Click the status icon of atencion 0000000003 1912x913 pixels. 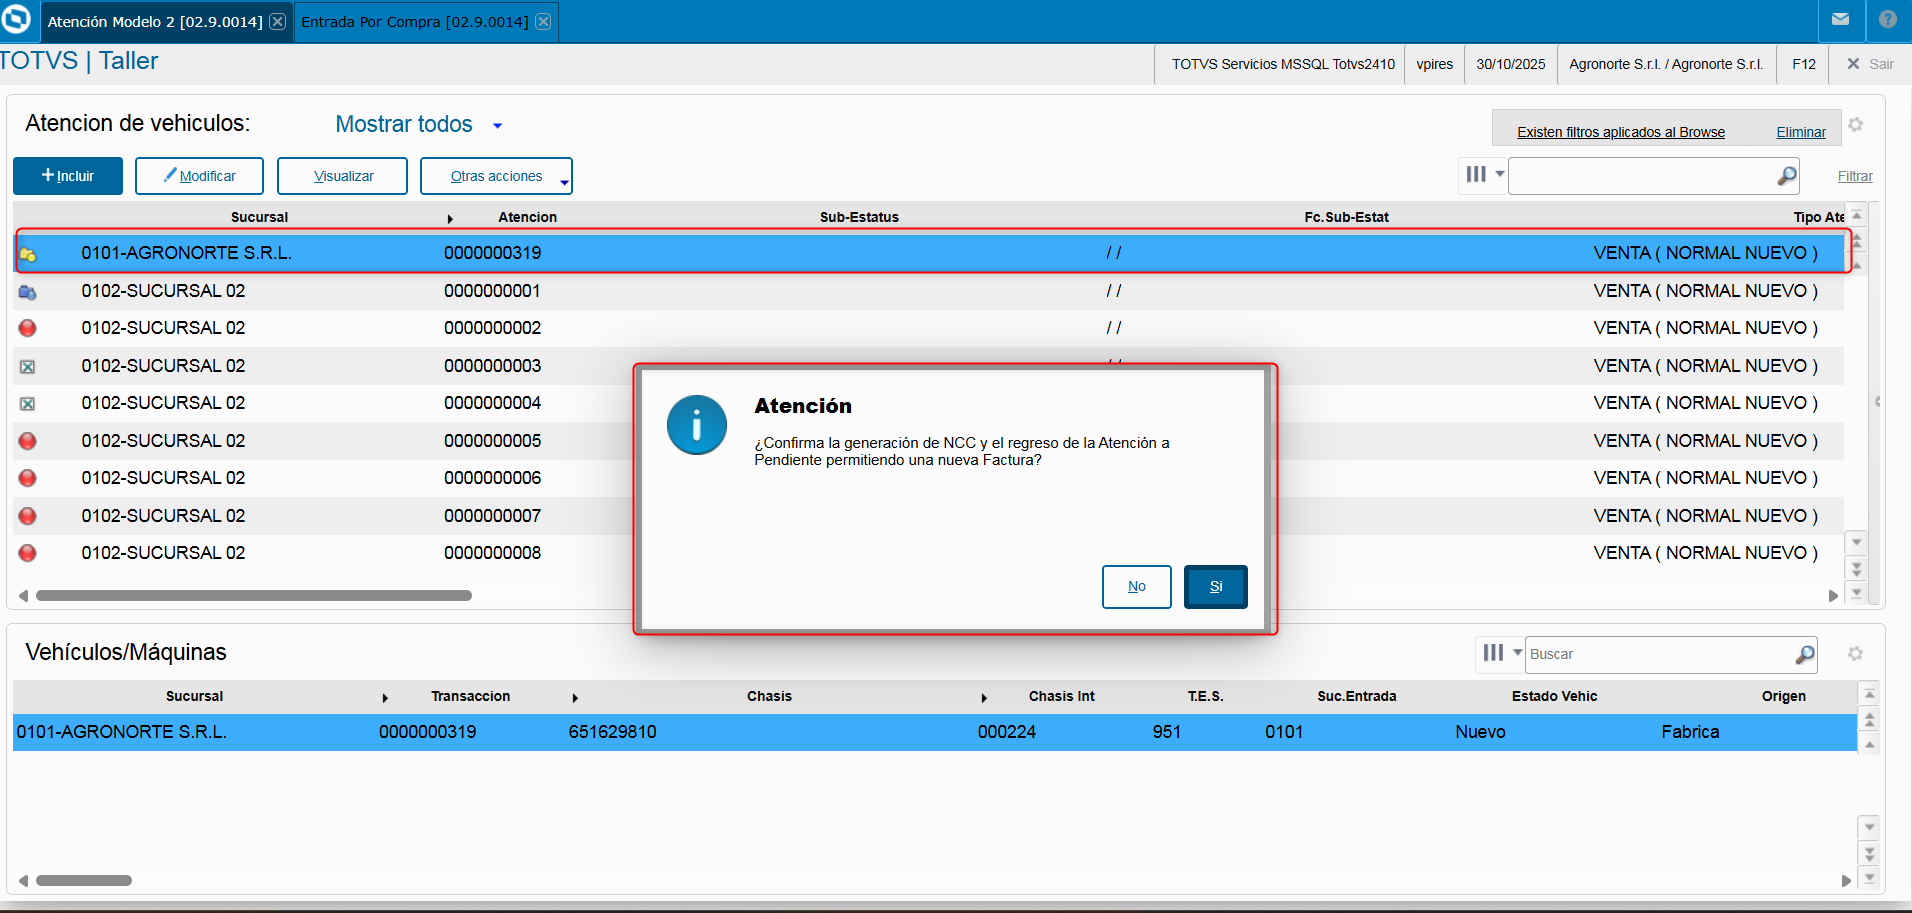(28, 366)
